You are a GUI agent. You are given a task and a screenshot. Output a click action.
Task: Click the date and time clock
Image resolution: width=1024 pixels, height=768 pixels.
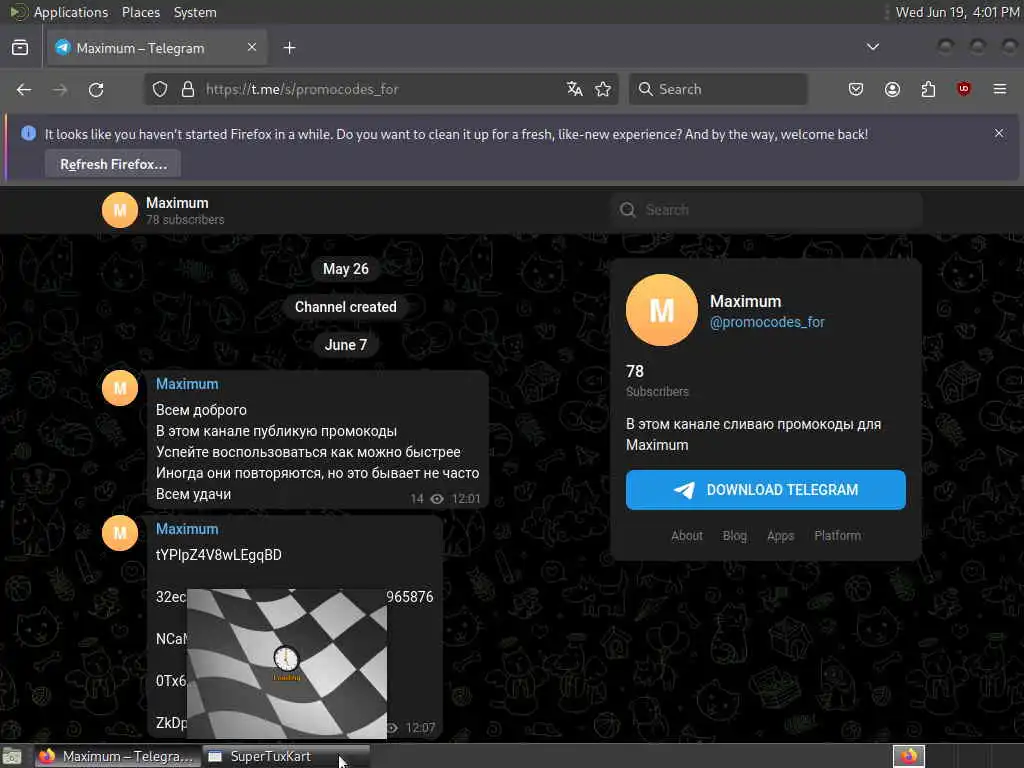(957, 12)
